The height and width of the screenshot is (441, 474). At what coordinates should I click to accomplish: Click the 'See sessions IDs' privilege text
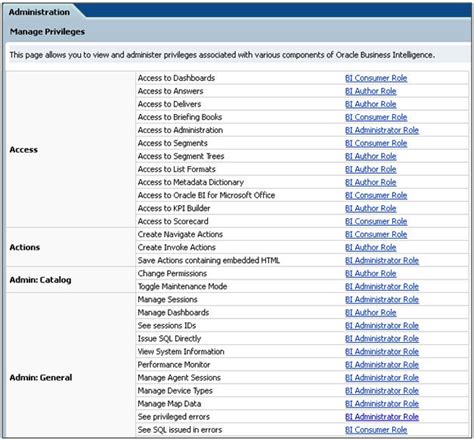(x=167, y=325)
